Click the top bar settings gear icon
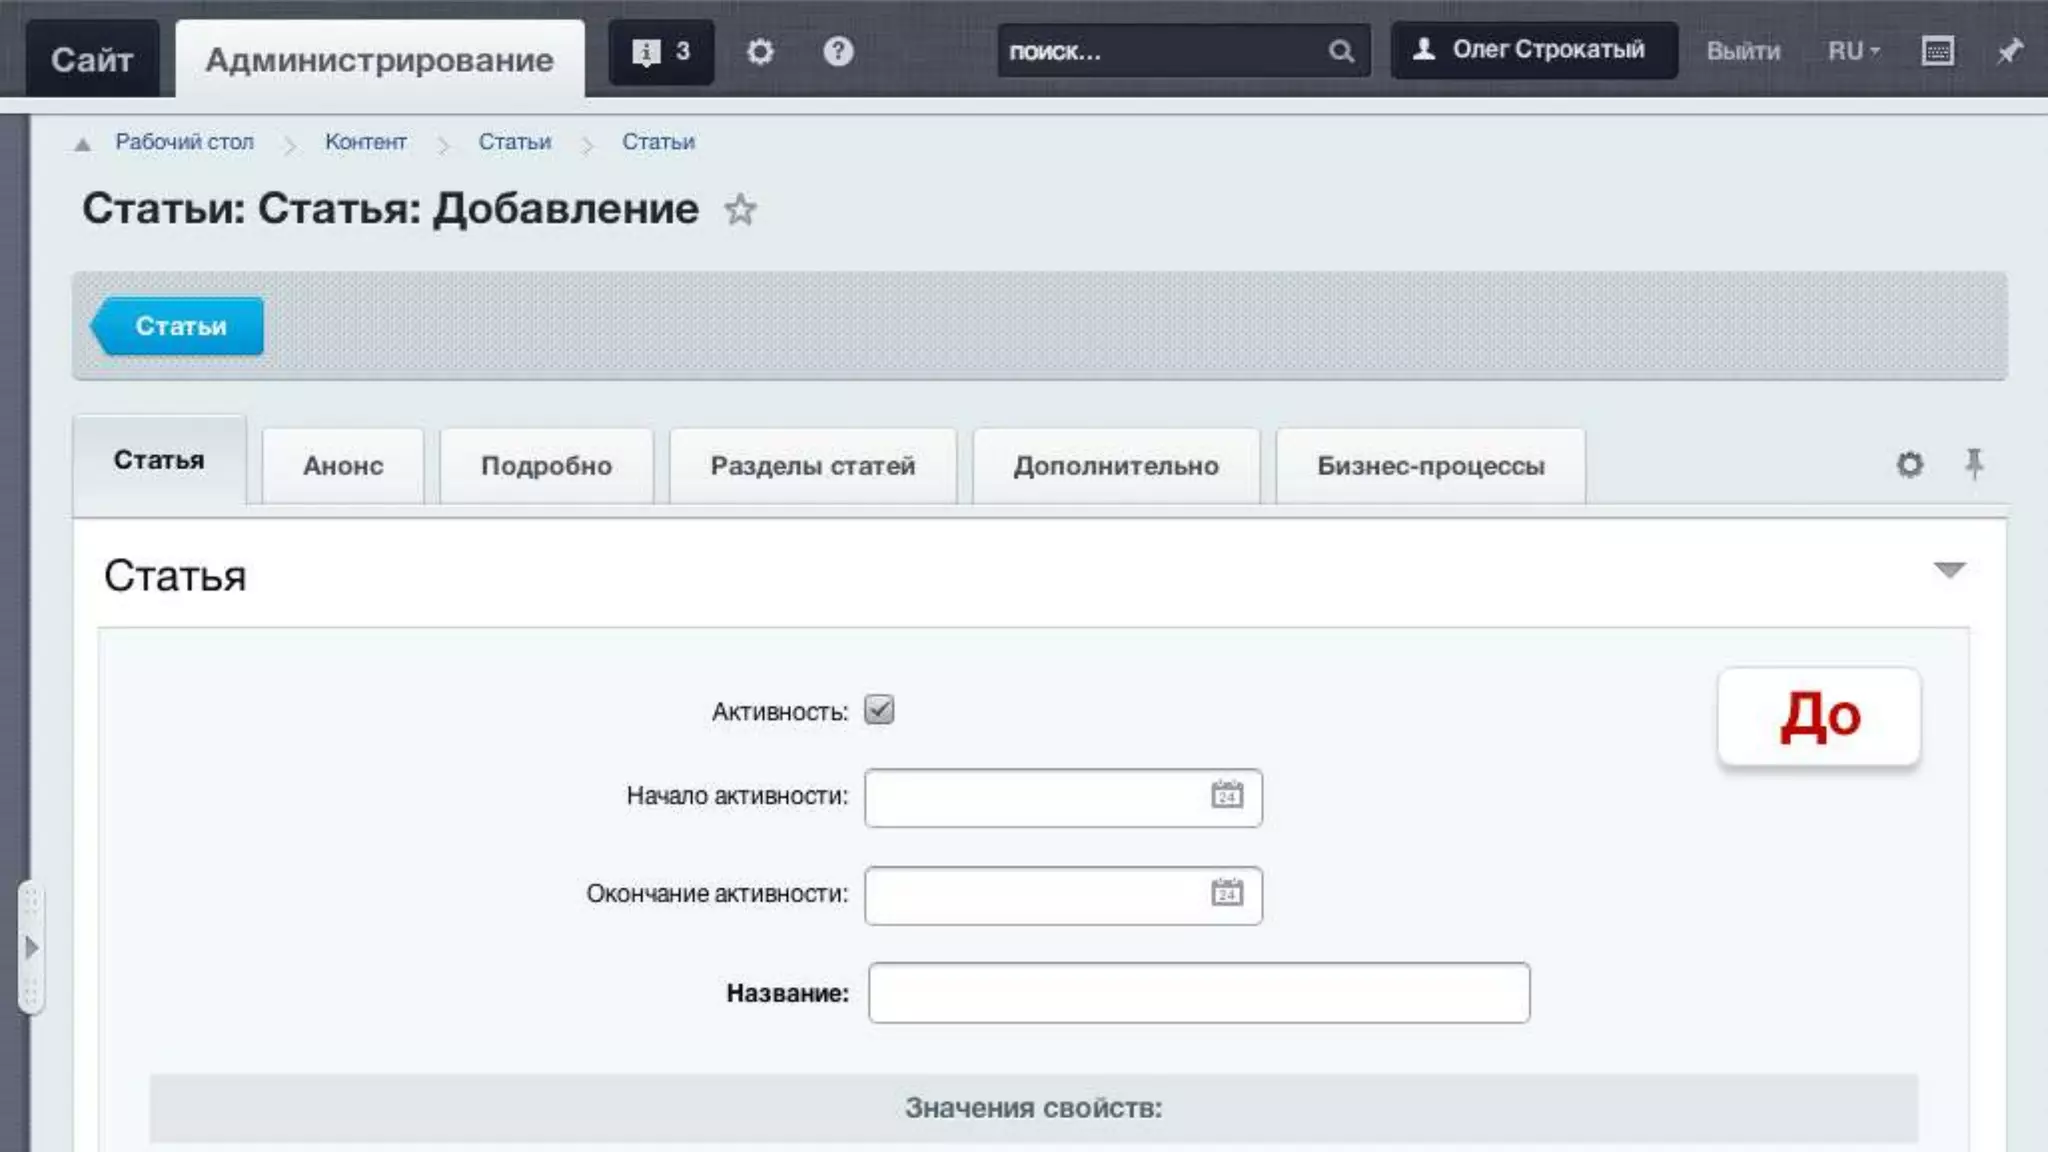This screenshot has height=1152, width=2048. (x=760, y=52)
